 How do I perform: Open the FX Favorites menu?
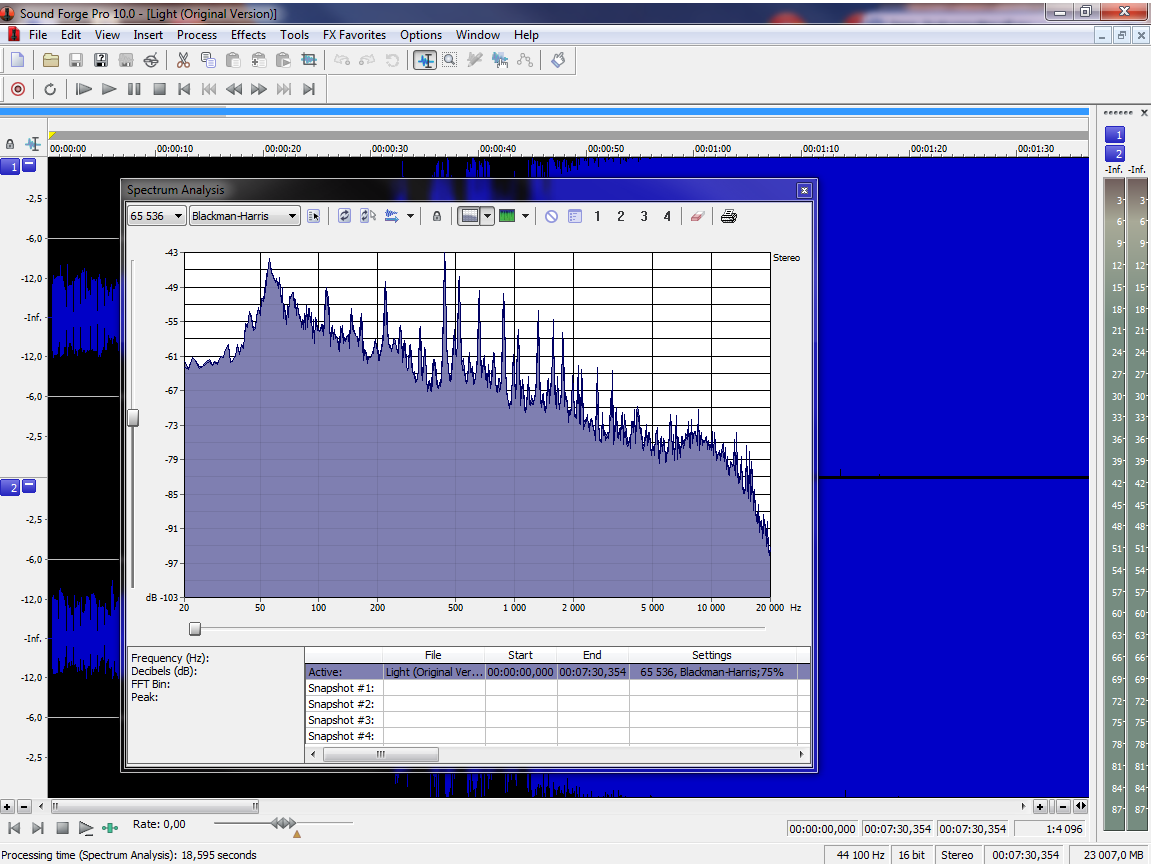pos(355,35)
